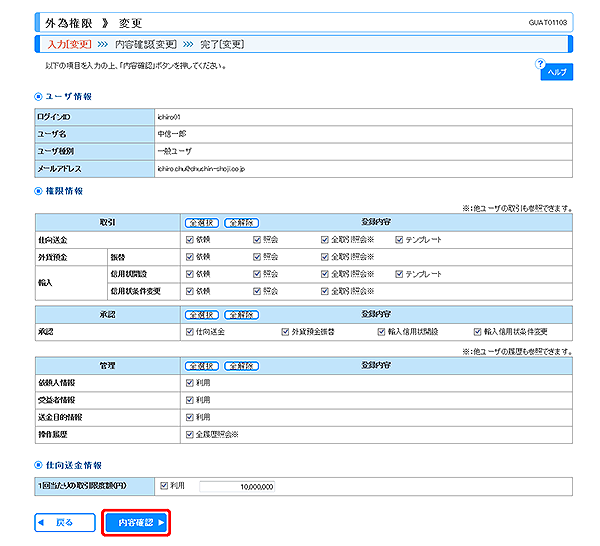Click the 仕向送金情報 section bullet icon
The image size is (600, 546).
pyautogui.click(x=38, y=465)
